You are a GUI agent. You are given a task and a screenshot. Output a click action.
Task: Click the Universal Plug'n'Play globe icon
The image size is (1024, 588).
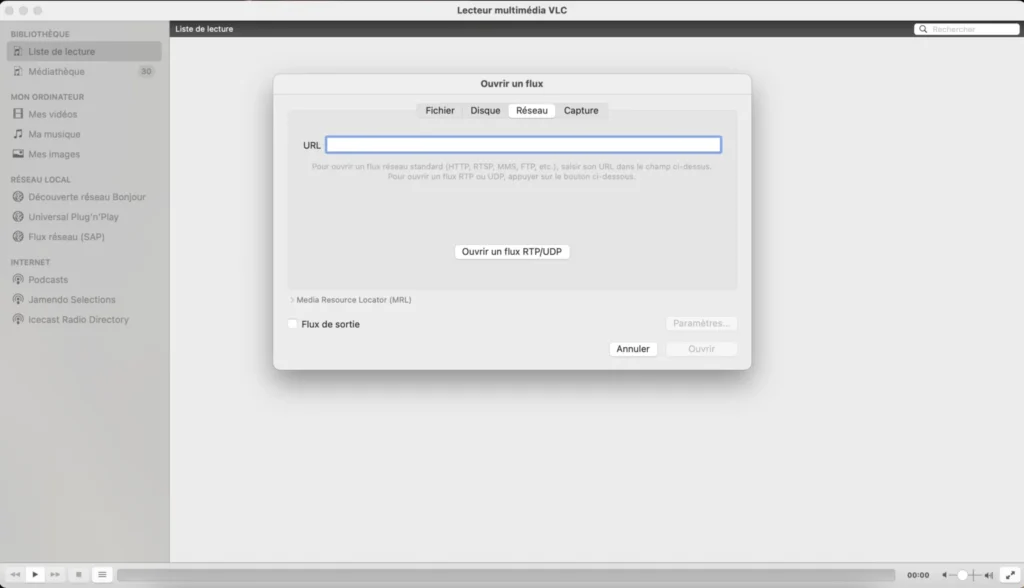pos(18,217)
